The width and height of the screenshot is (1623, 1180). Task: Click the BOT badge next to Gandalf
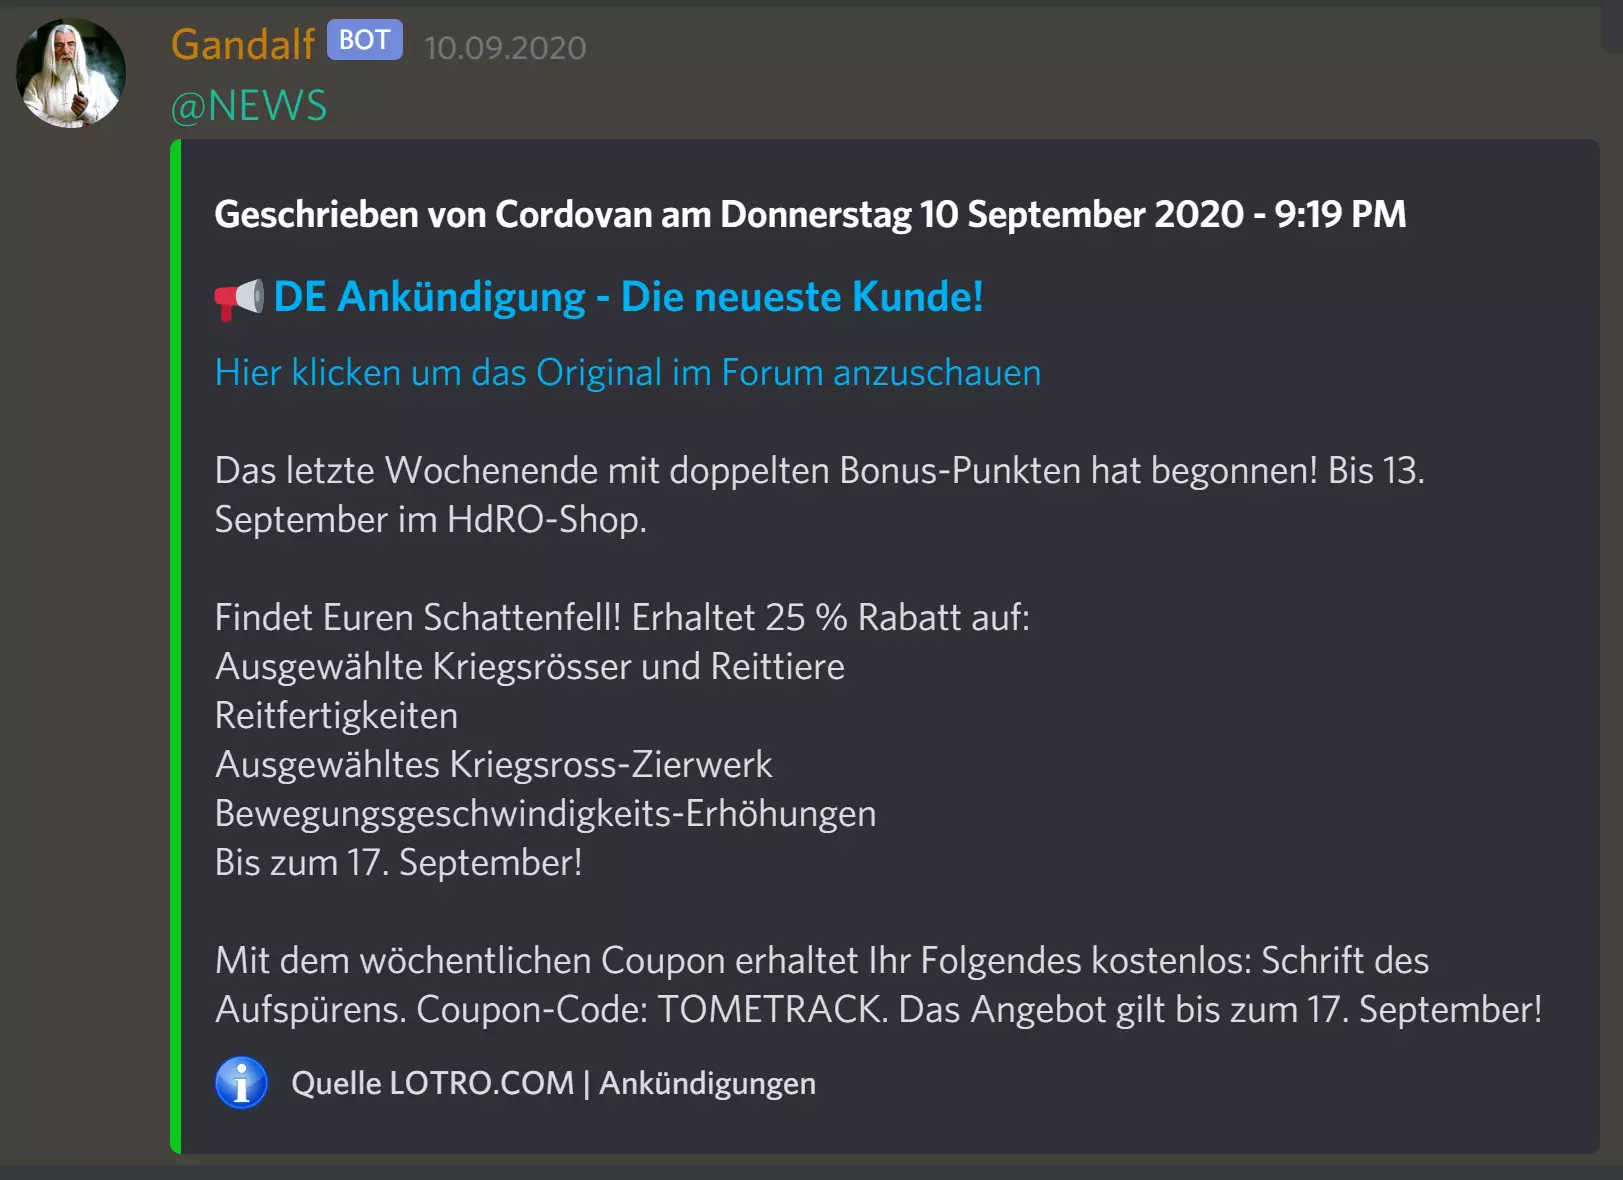364,40
